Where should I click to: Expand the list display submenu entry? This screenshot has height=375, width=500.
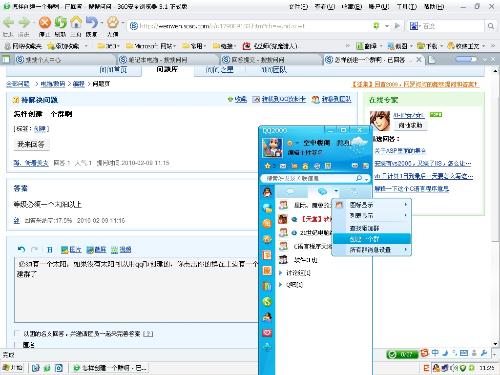click(372, 215)
